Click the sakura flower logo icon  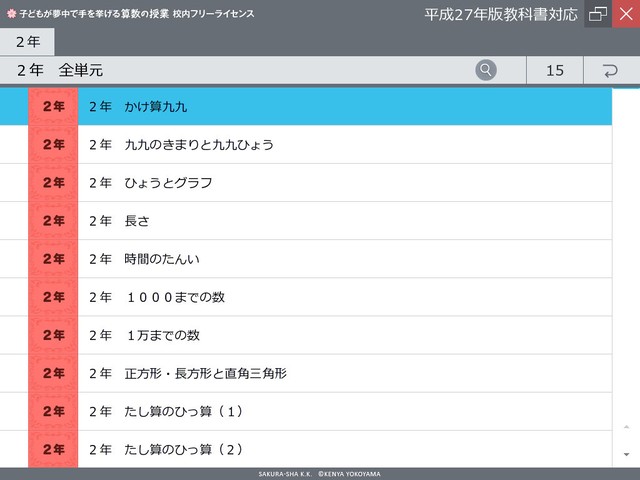pyautogui.click(x=11, y=14)
